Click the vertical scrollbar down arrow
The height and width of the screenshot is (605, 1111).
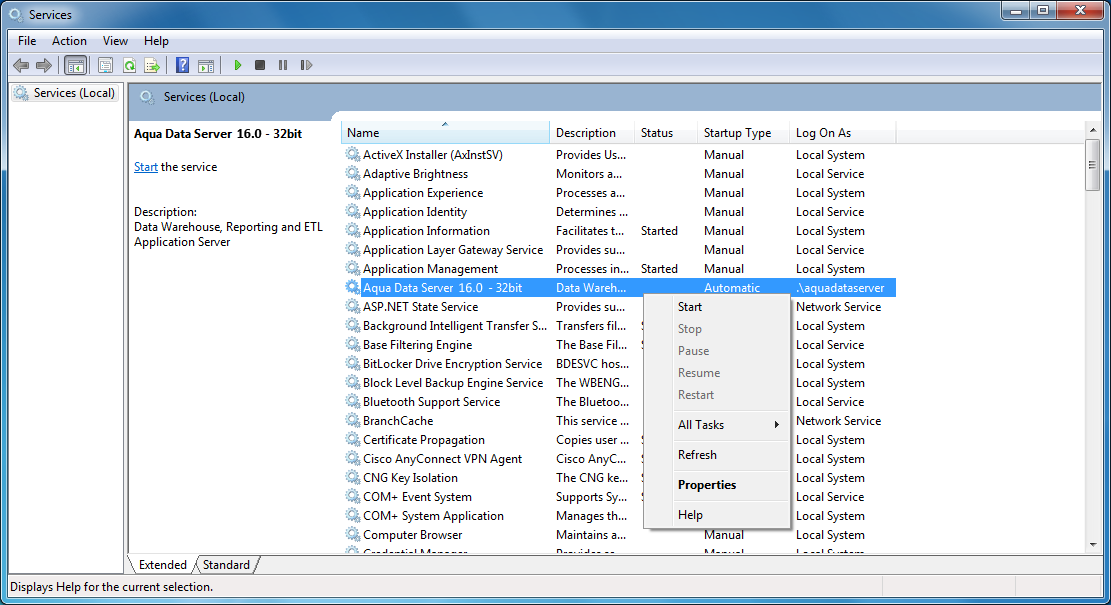pos(1093,545)
